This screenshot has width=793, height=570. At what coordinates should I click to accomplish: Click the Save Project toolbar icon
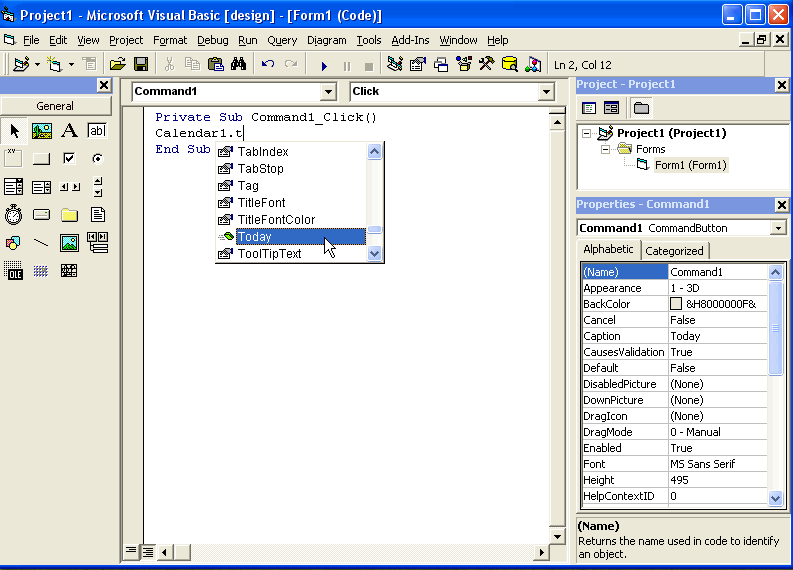click(141, 64)
